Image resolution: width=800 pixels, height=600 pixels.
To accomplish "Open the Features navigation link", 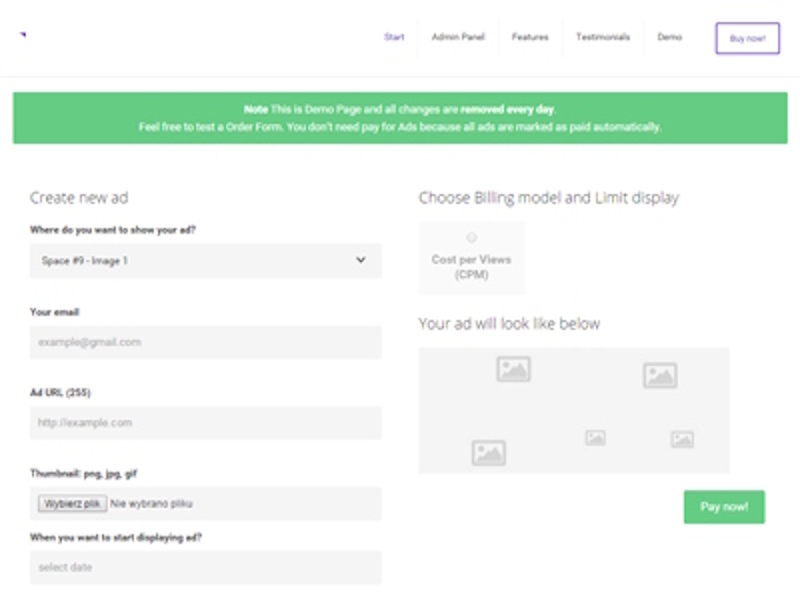I will pyautogui.click(x=530, y=38).
